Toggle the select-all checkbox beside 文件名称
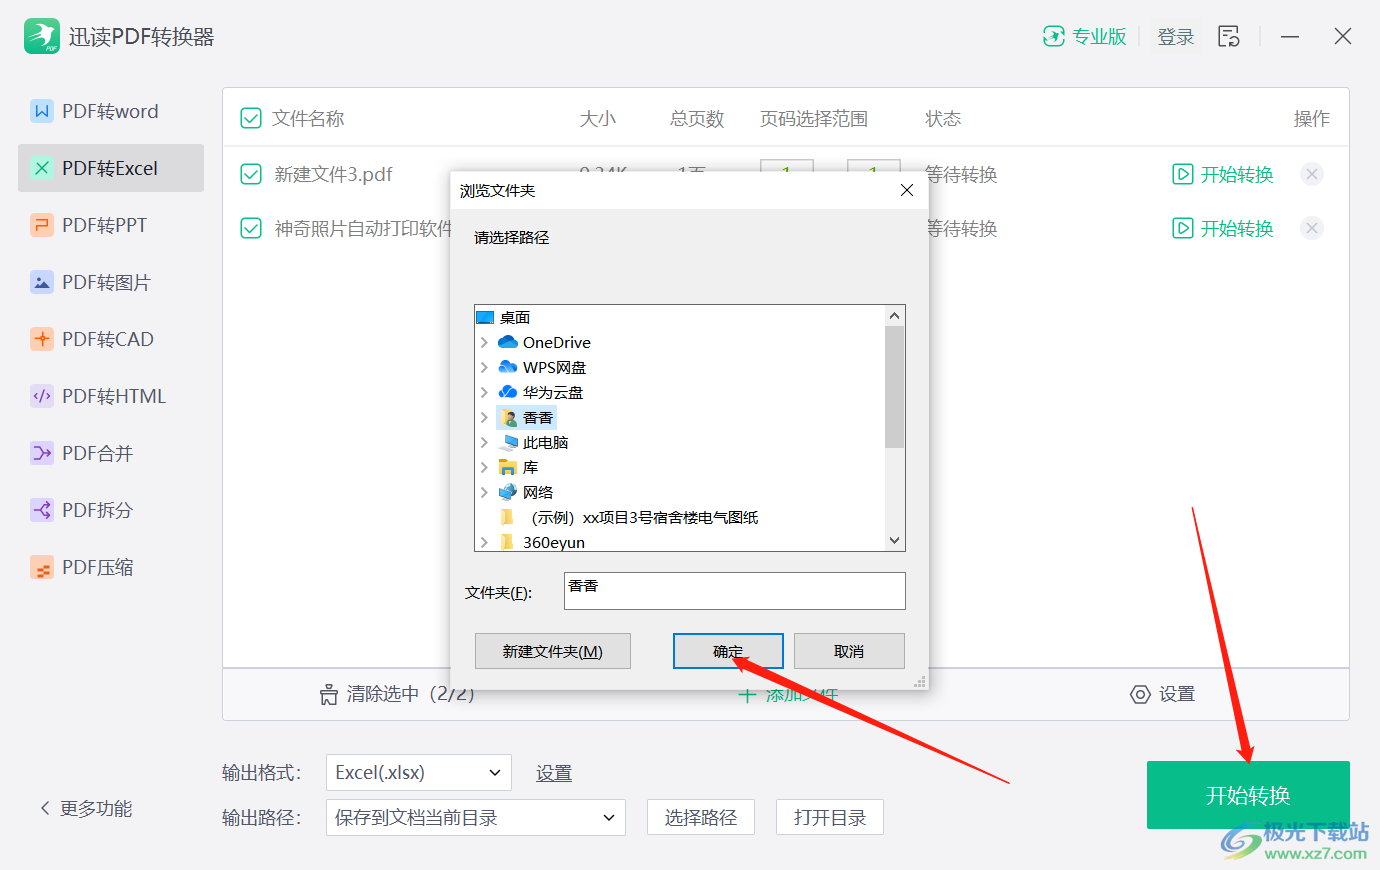 pos(251,119)
